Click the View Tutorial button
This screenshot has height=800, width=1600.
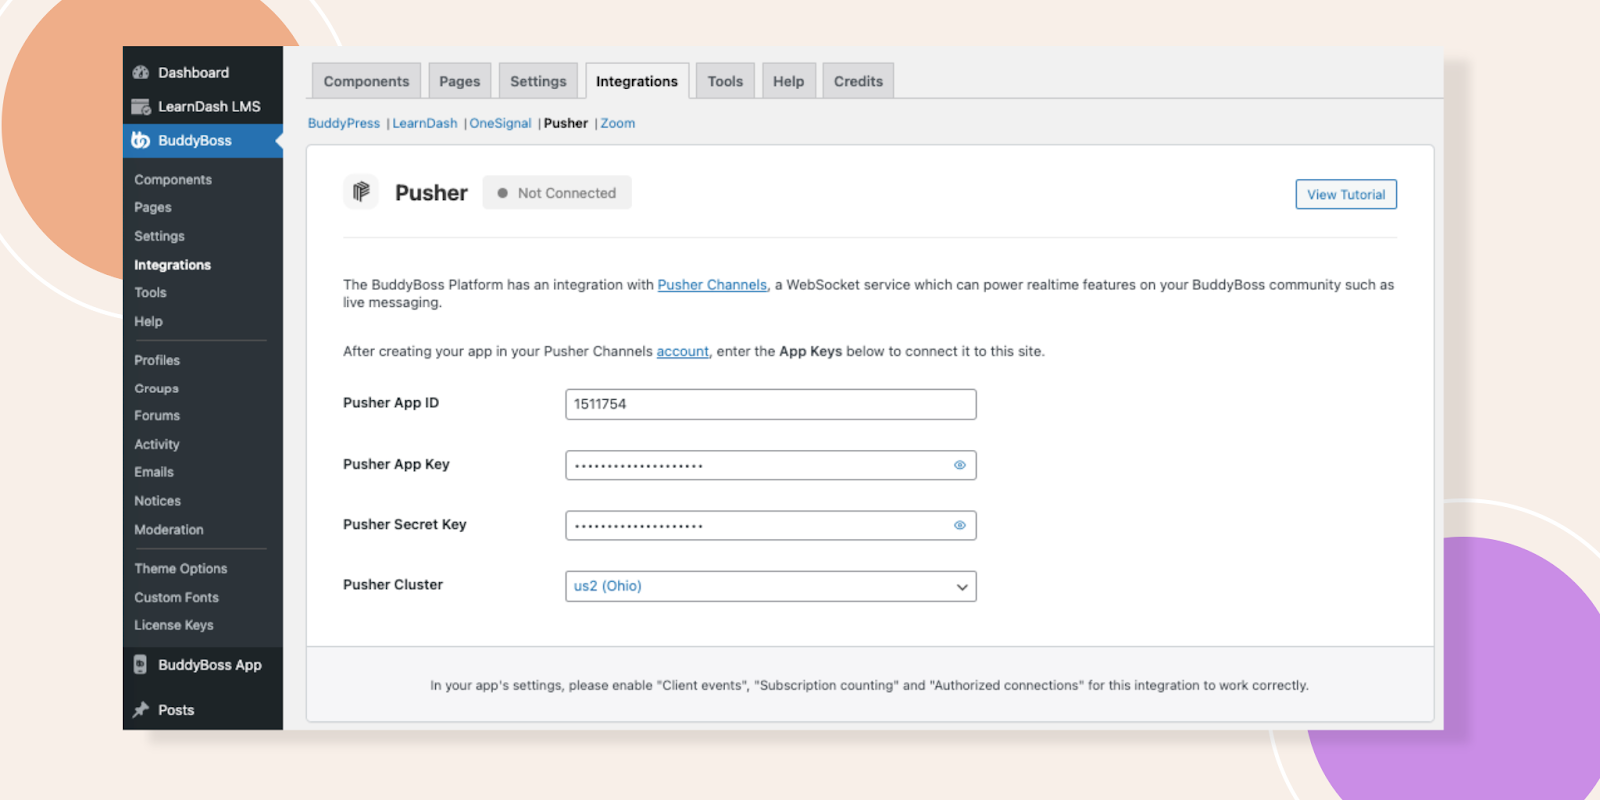pos(1346,194)
